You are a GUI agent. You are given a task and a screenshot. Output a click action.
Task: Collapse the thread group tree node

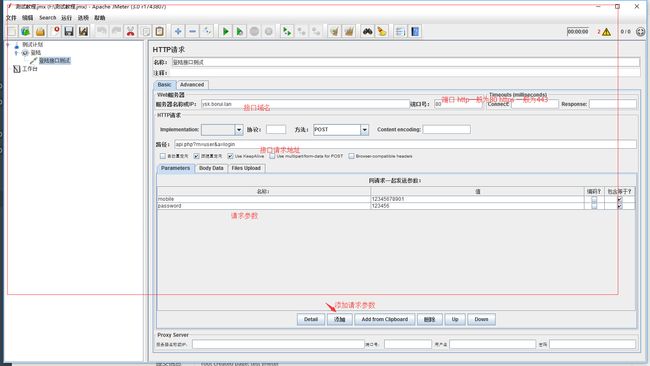click(x=16, y=53)
